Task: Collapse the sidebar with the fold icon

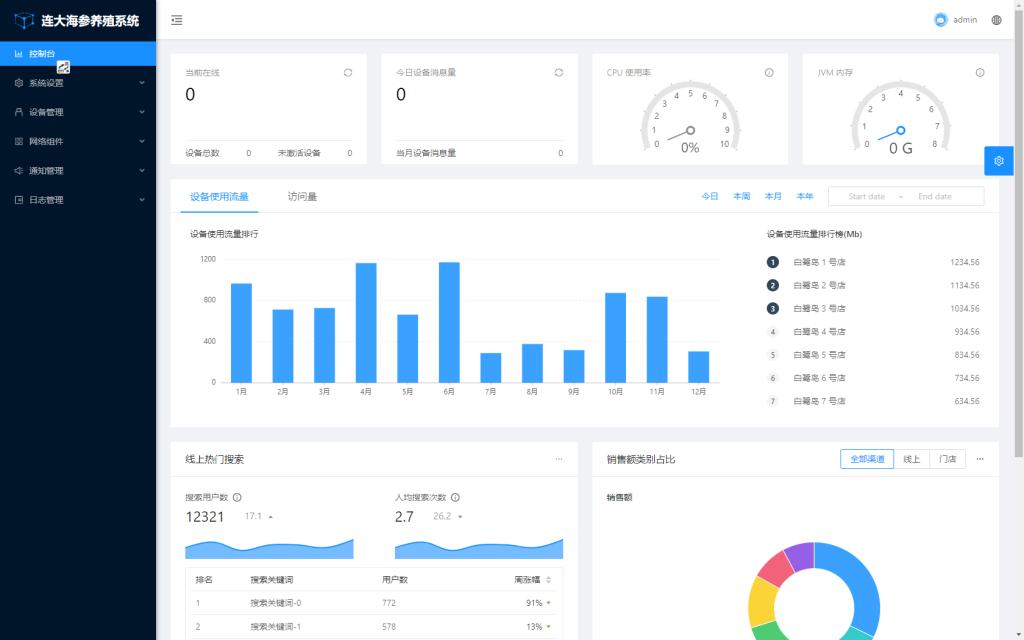Action: tap(176, 20)
